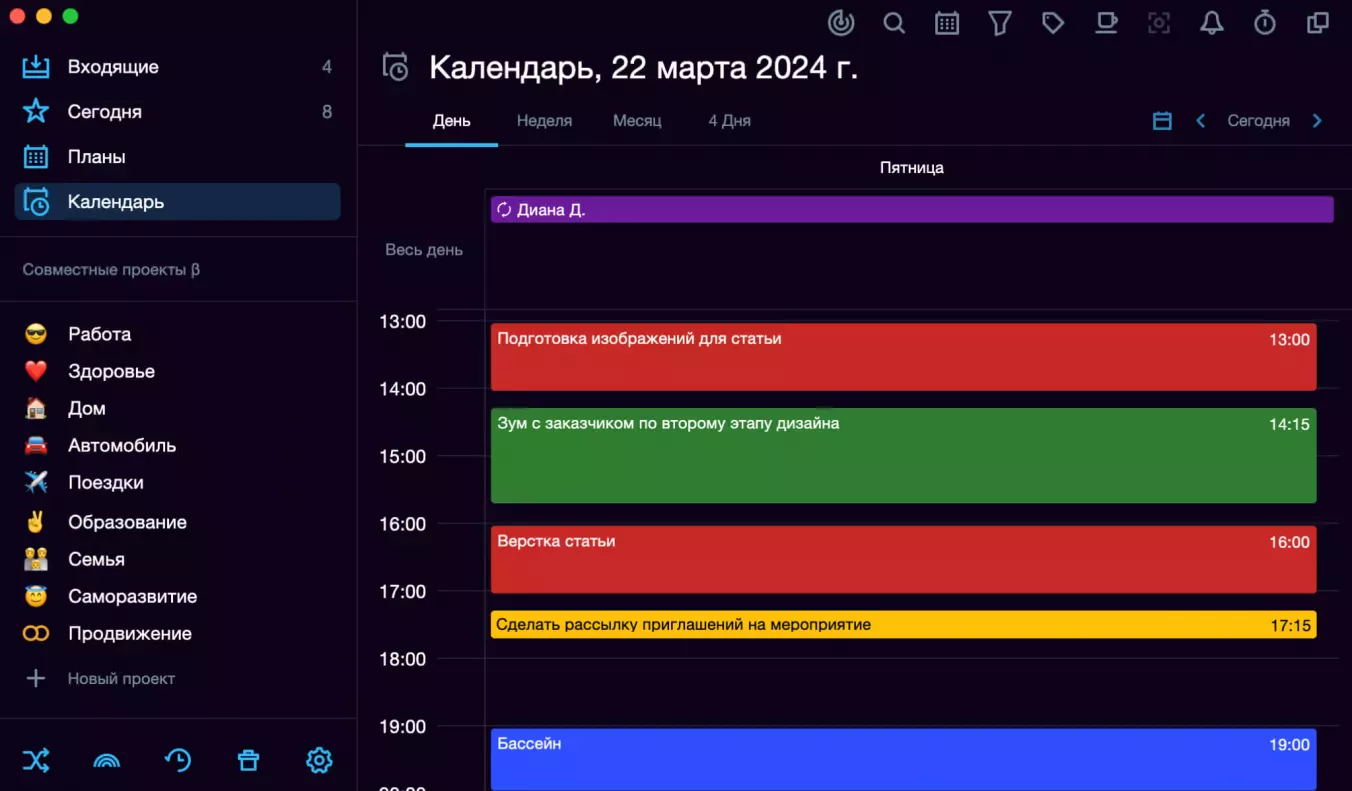Image resolution: width=1352 pixels, height=791 pixels.
Task: Click the calendar grid icon in top toolbar
Action: click(947, 22)
